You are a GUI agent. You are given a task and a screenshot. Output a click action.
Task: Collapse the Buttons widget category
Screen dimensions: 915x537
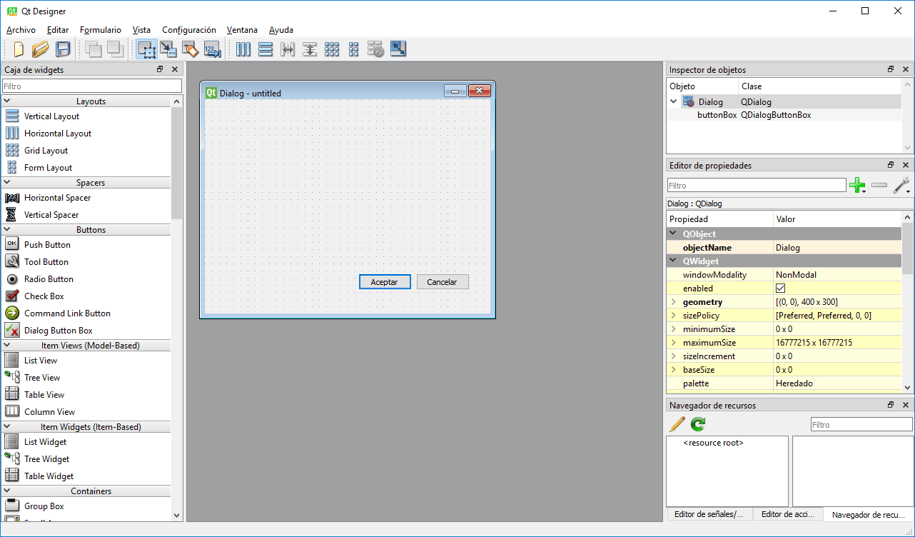pos(7,230)
